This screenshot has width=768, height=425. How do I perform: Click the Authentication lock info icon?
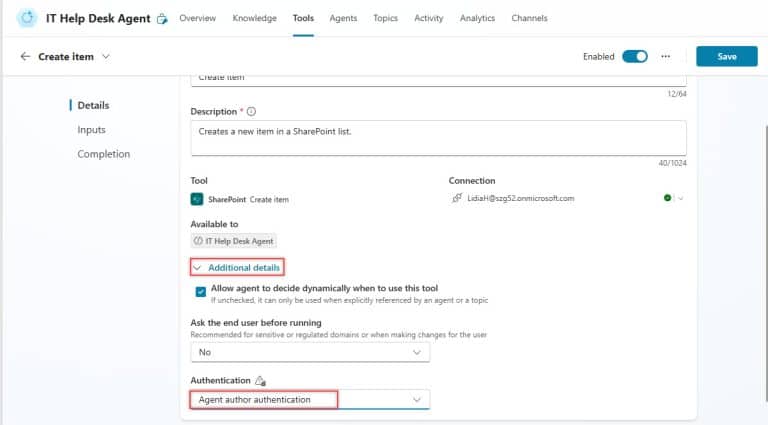[261, 380]
